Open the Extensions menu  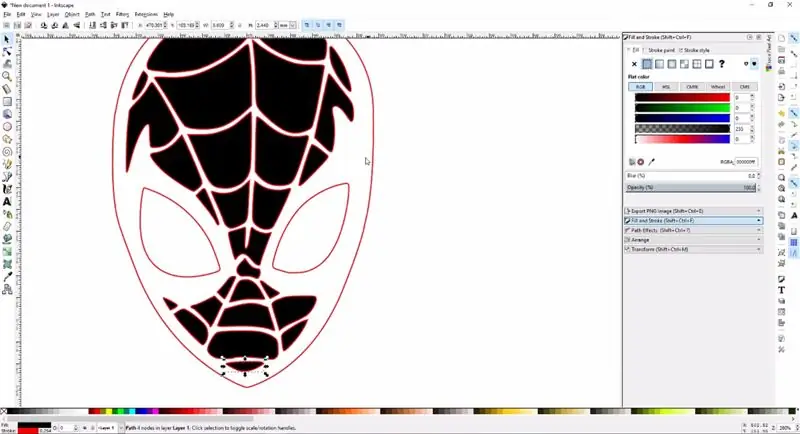[x=146, y=14]
